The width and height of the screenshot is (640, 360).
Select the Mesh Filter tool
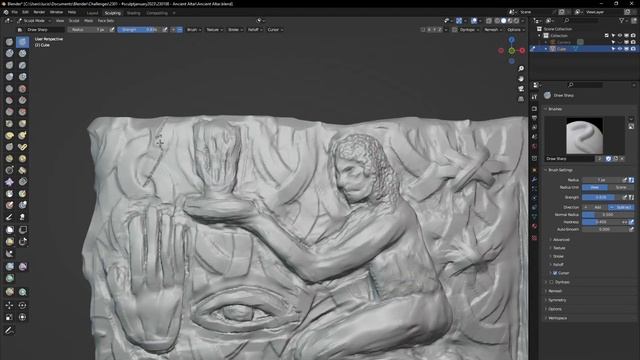coord(9,267)
